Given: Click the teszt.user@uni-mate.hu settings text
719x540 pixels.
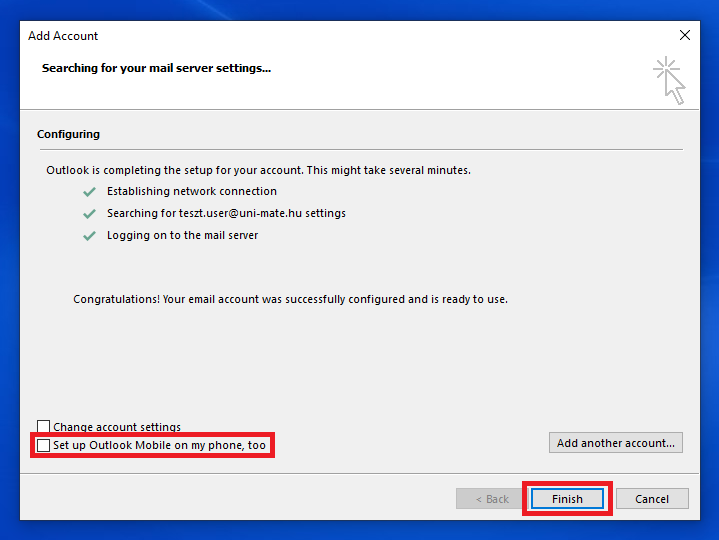Looking at the screenshot, I should click(226, 213).
